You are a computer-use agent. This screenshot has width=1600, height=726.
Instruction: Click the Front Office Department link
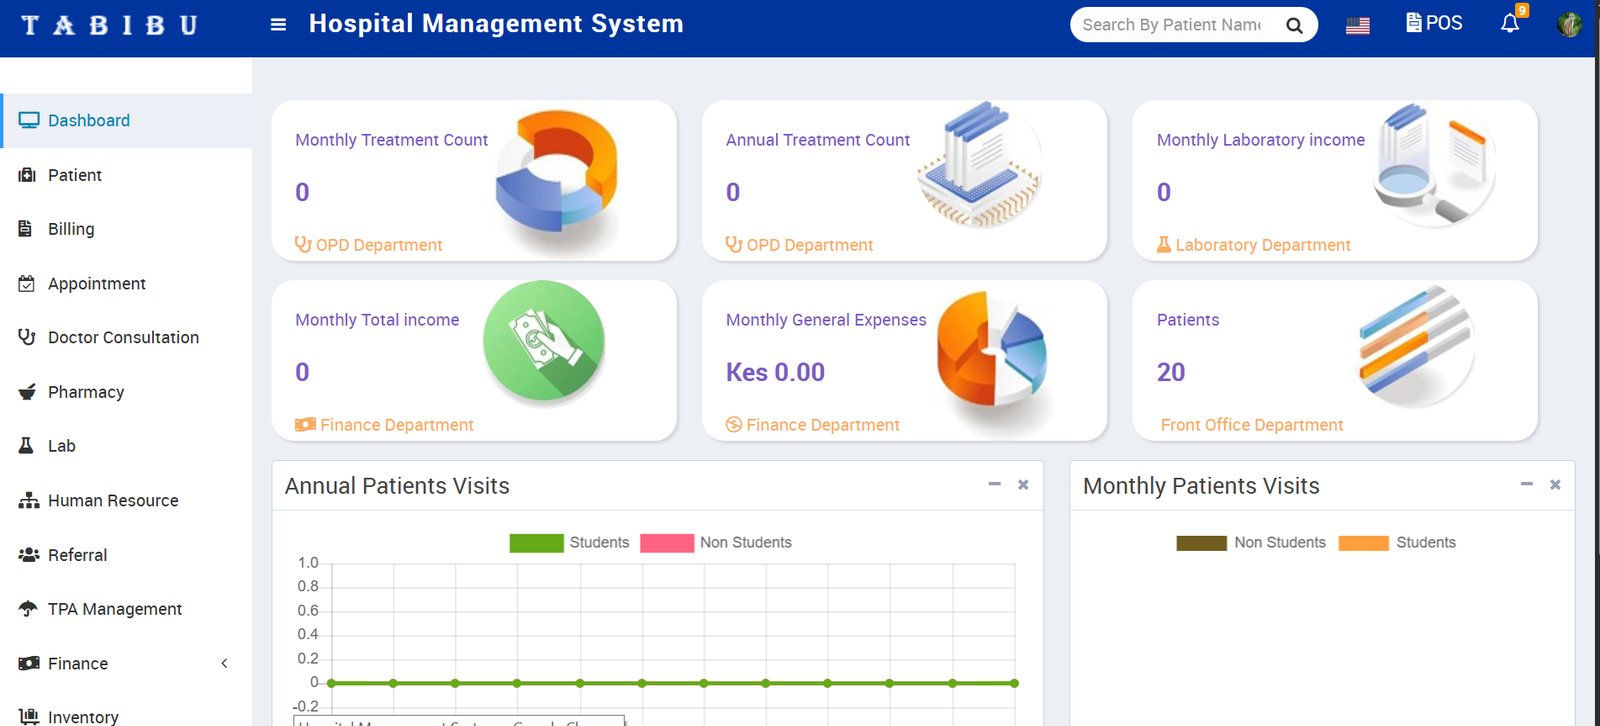(1251, 425)
